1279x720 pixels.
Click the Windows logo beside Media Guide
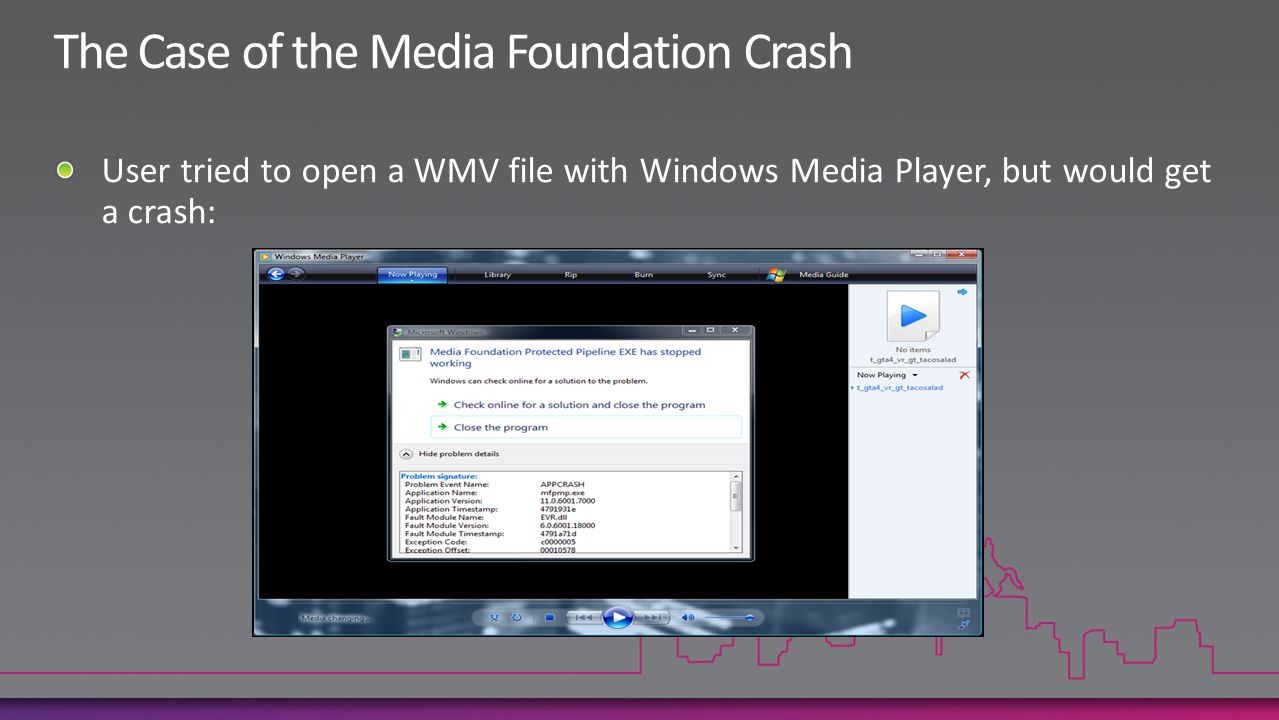click(776, 275)
